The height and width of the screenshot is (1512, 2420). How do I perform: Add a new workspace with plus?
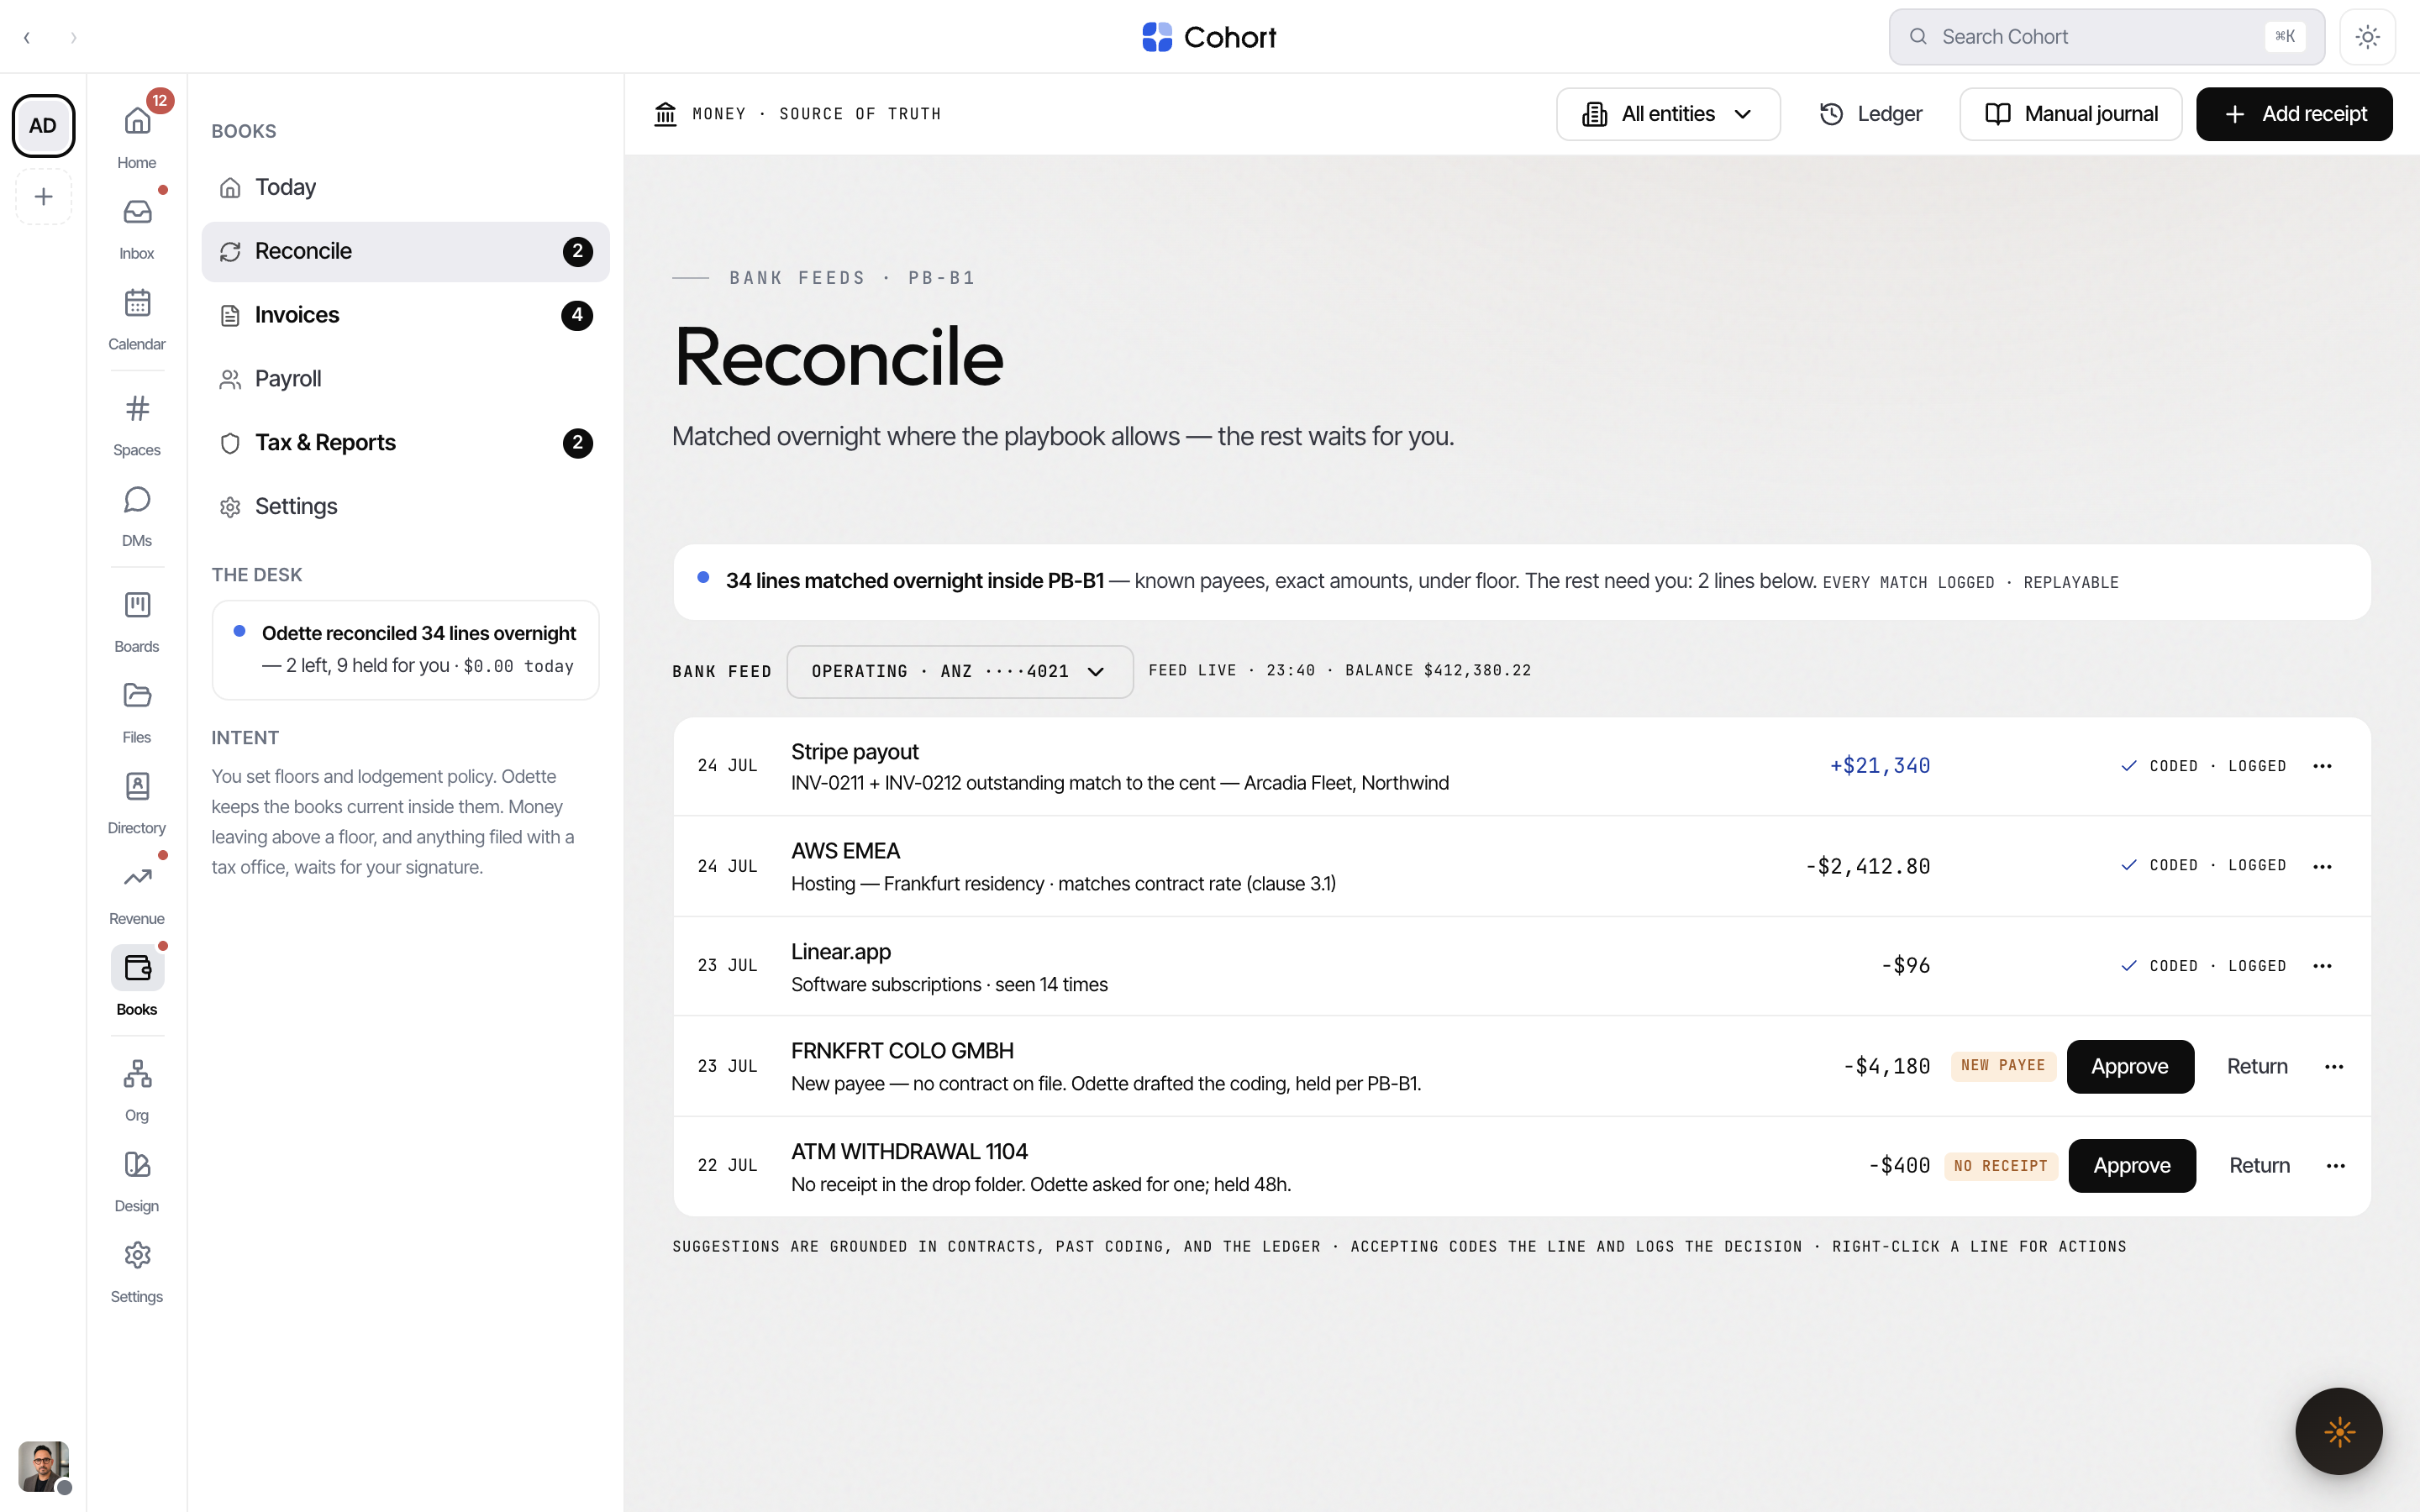(43, 197)
